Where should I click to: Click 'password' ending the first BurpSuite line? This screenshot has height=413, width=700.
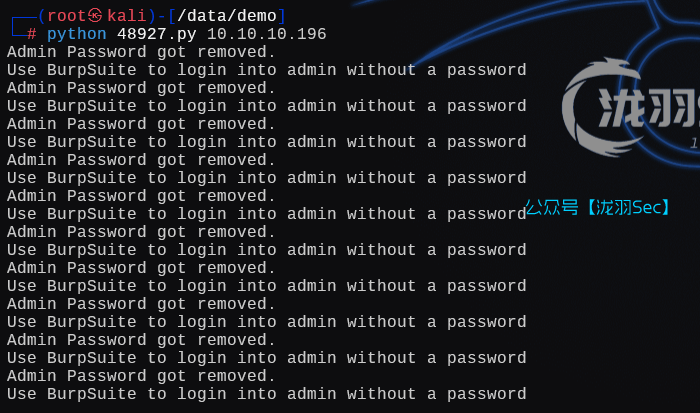[487, 70]
